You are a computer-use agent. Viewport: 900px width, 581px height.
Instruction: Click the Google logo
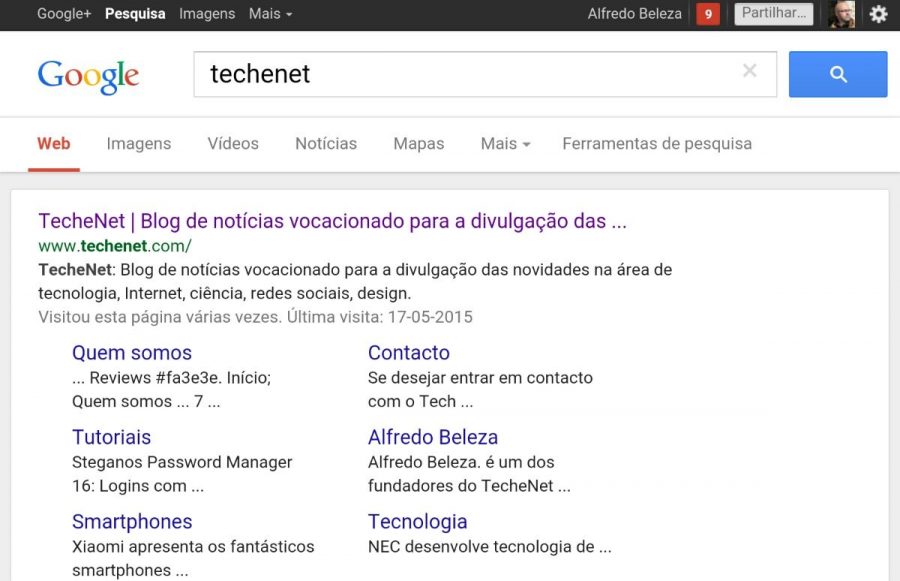point(88,76)
